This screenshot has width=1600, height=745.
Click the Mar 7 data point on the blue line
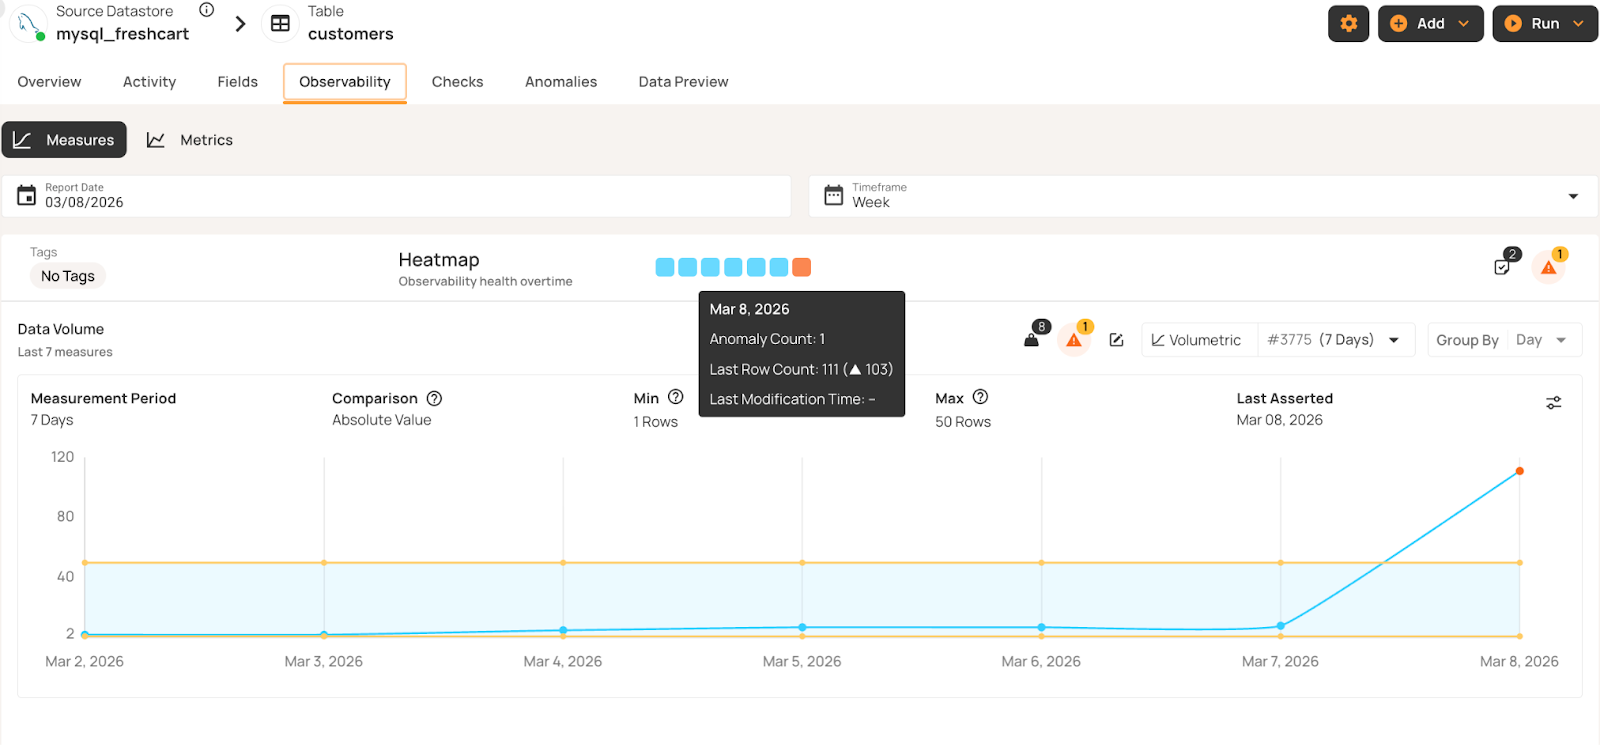pos(1281,626)
